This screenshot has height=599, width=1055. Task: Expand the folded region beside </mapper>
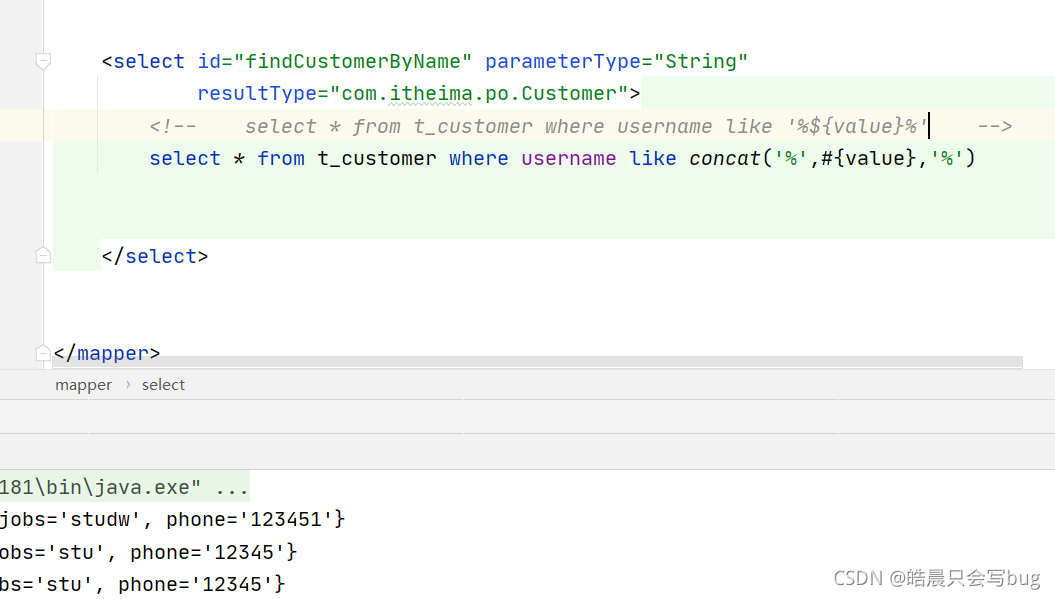[x=42, y=352]
